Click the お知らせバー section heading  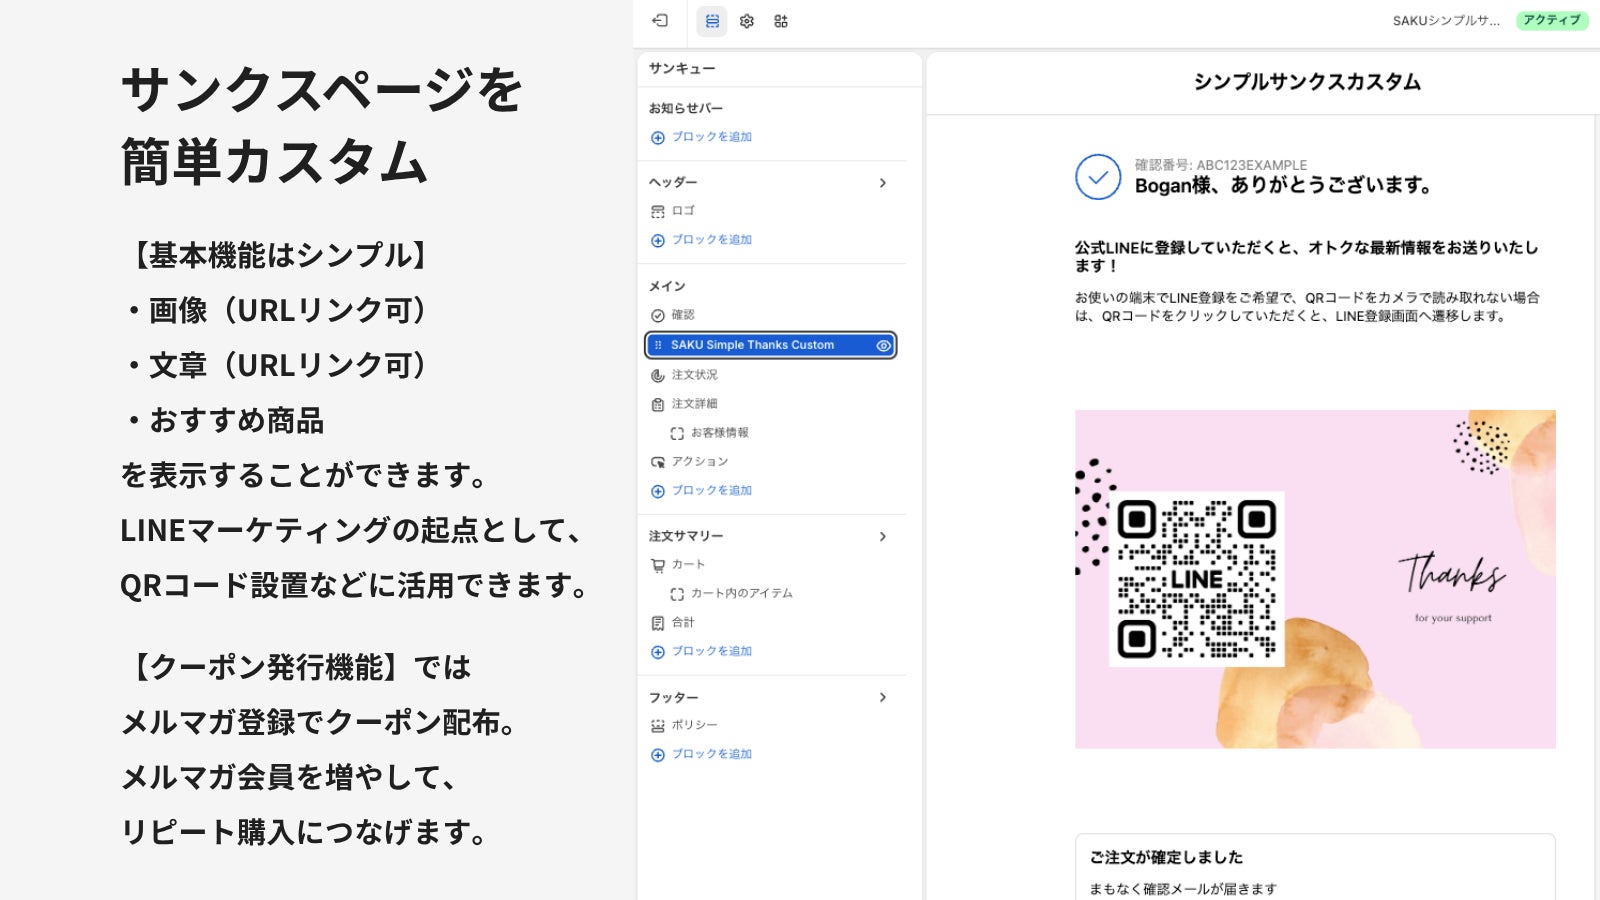coord(686,108)
